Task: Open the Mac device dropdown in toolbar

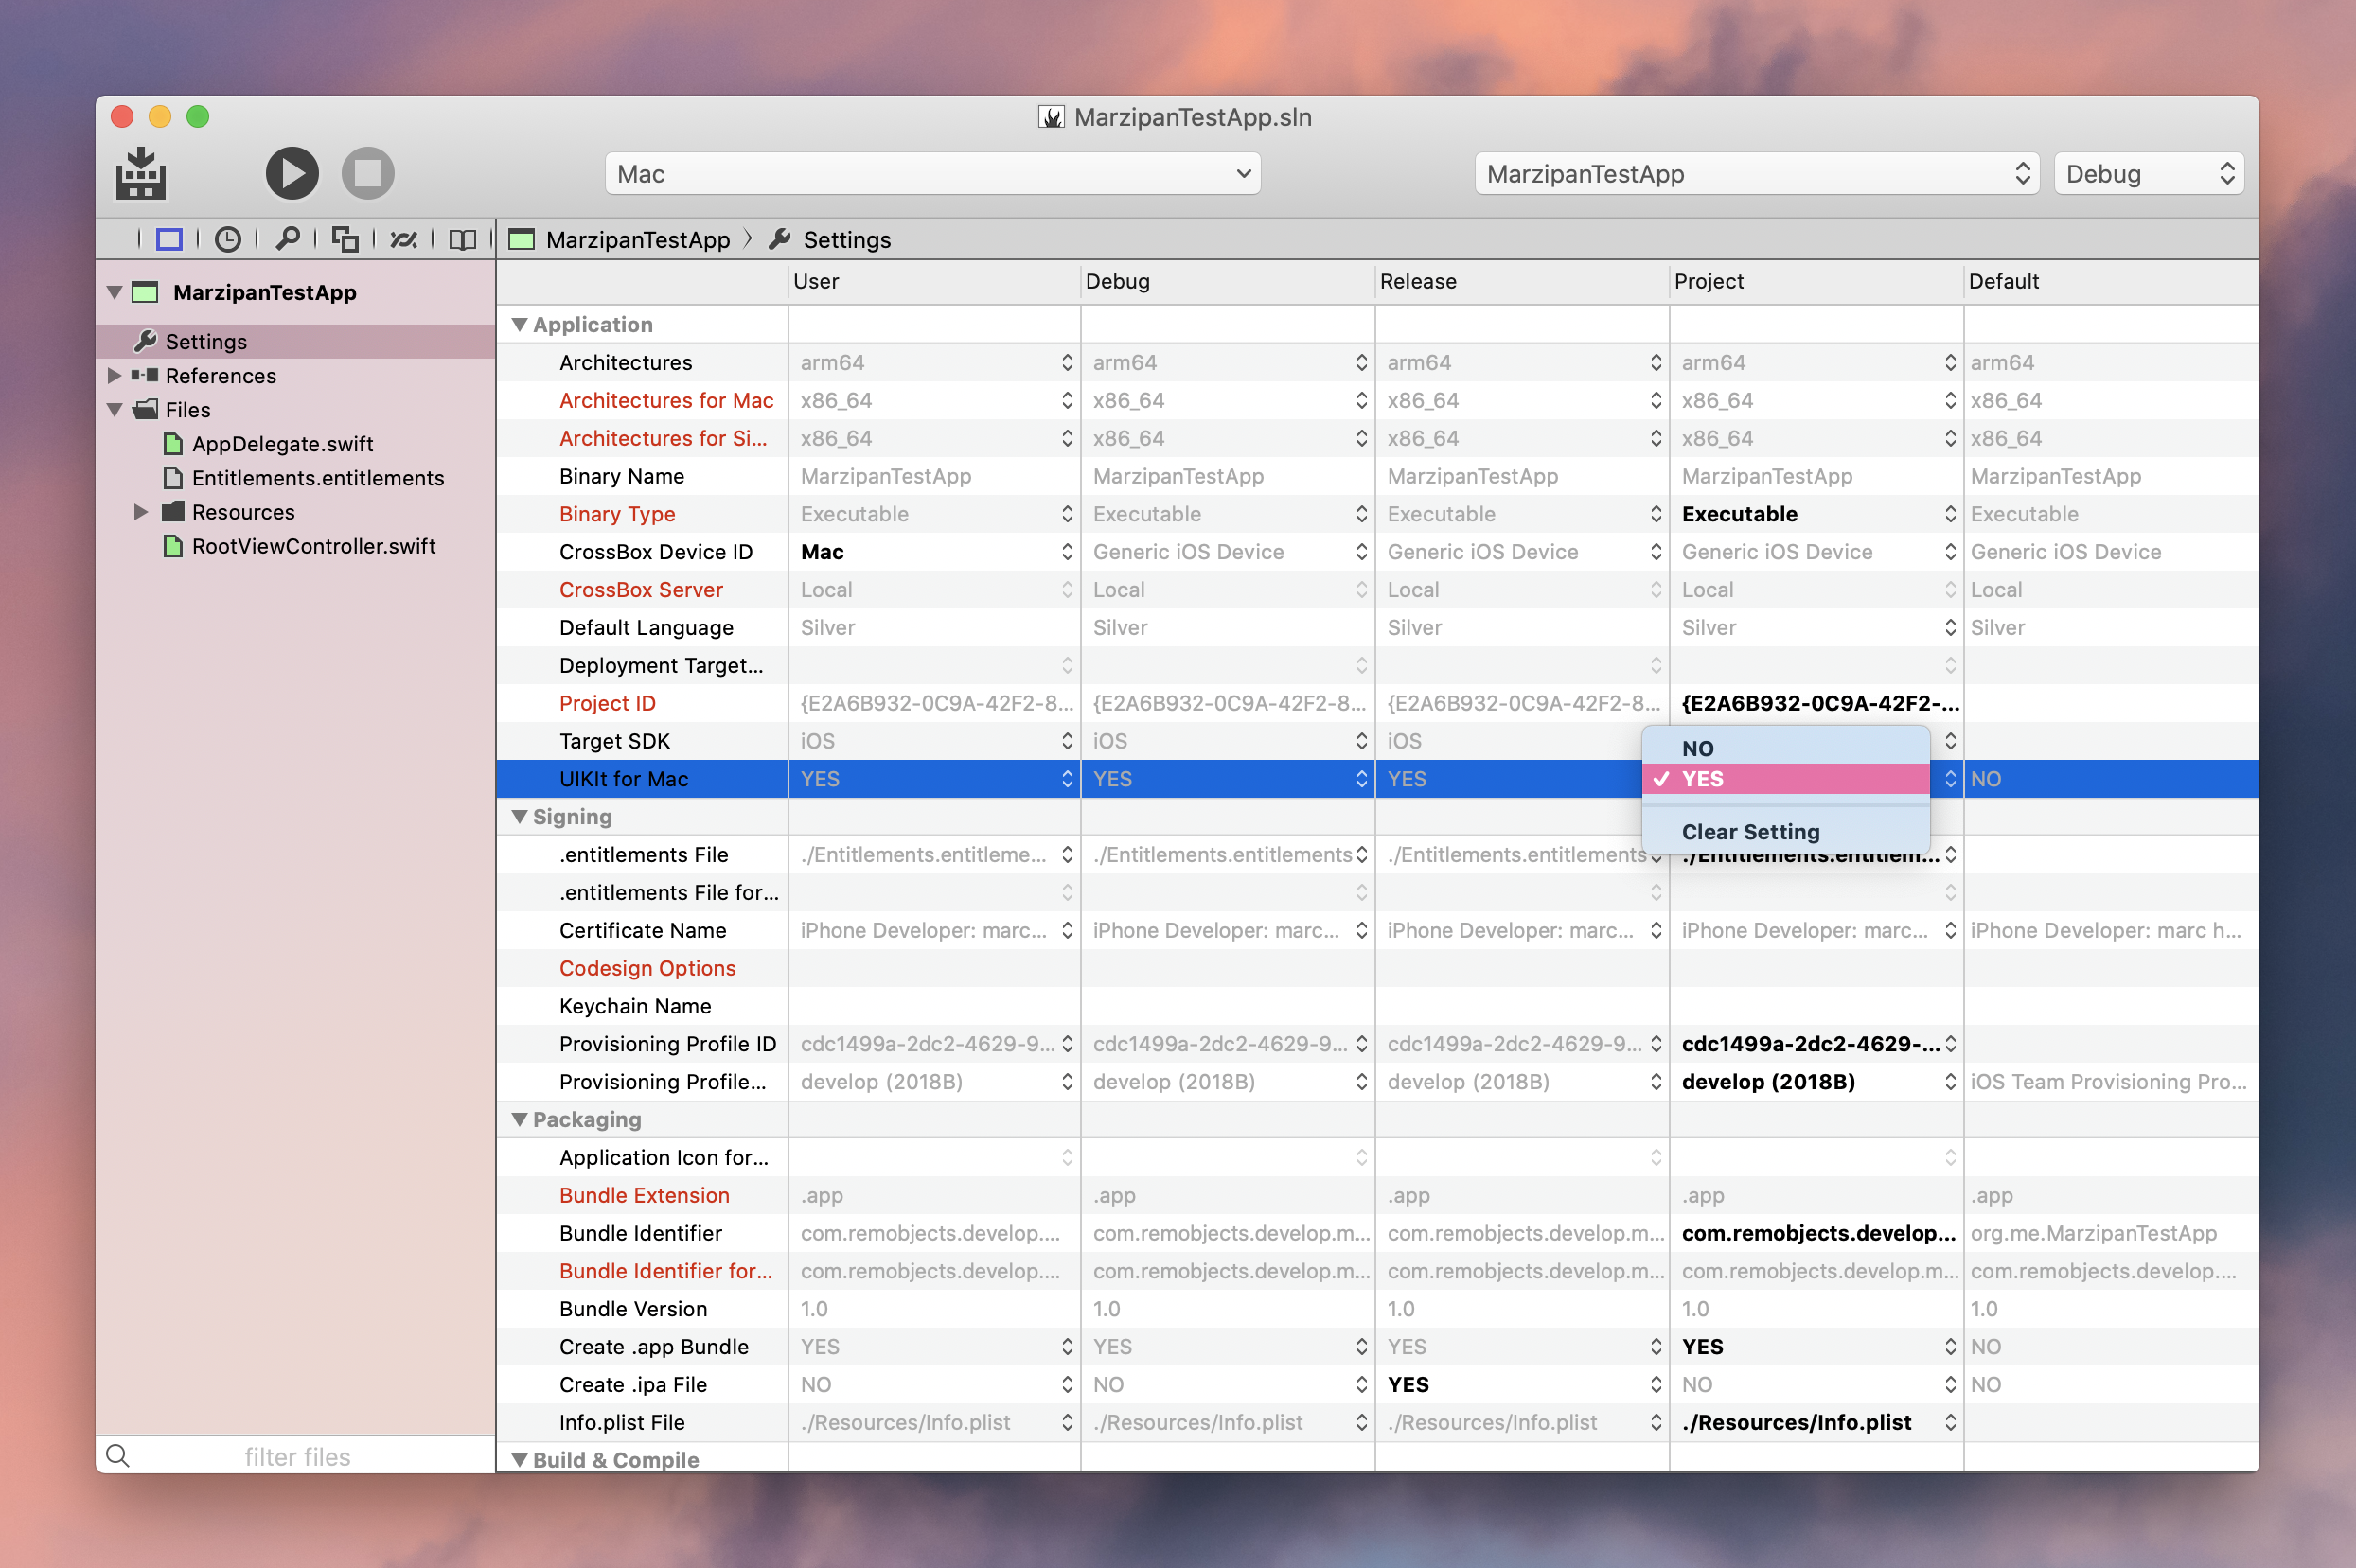Action: pos(932,174)
